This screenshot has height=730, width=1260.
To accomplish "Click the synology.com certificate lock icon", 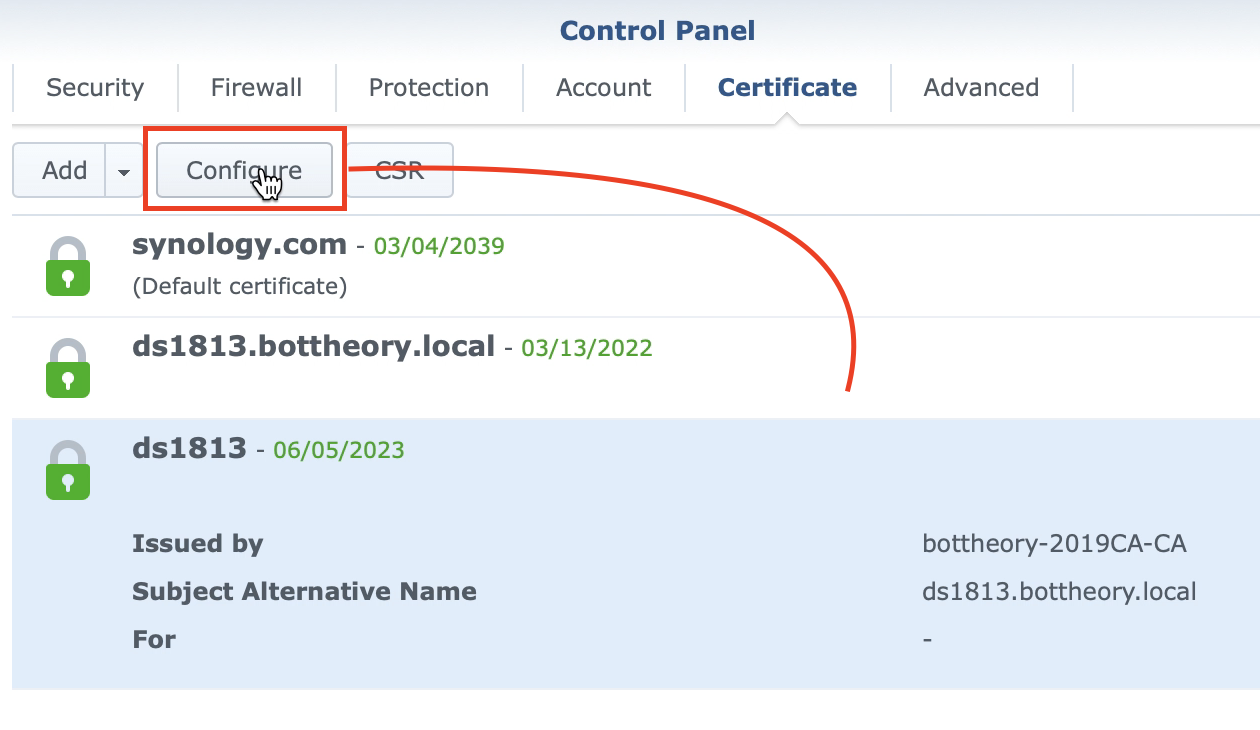I will (68, 266).
